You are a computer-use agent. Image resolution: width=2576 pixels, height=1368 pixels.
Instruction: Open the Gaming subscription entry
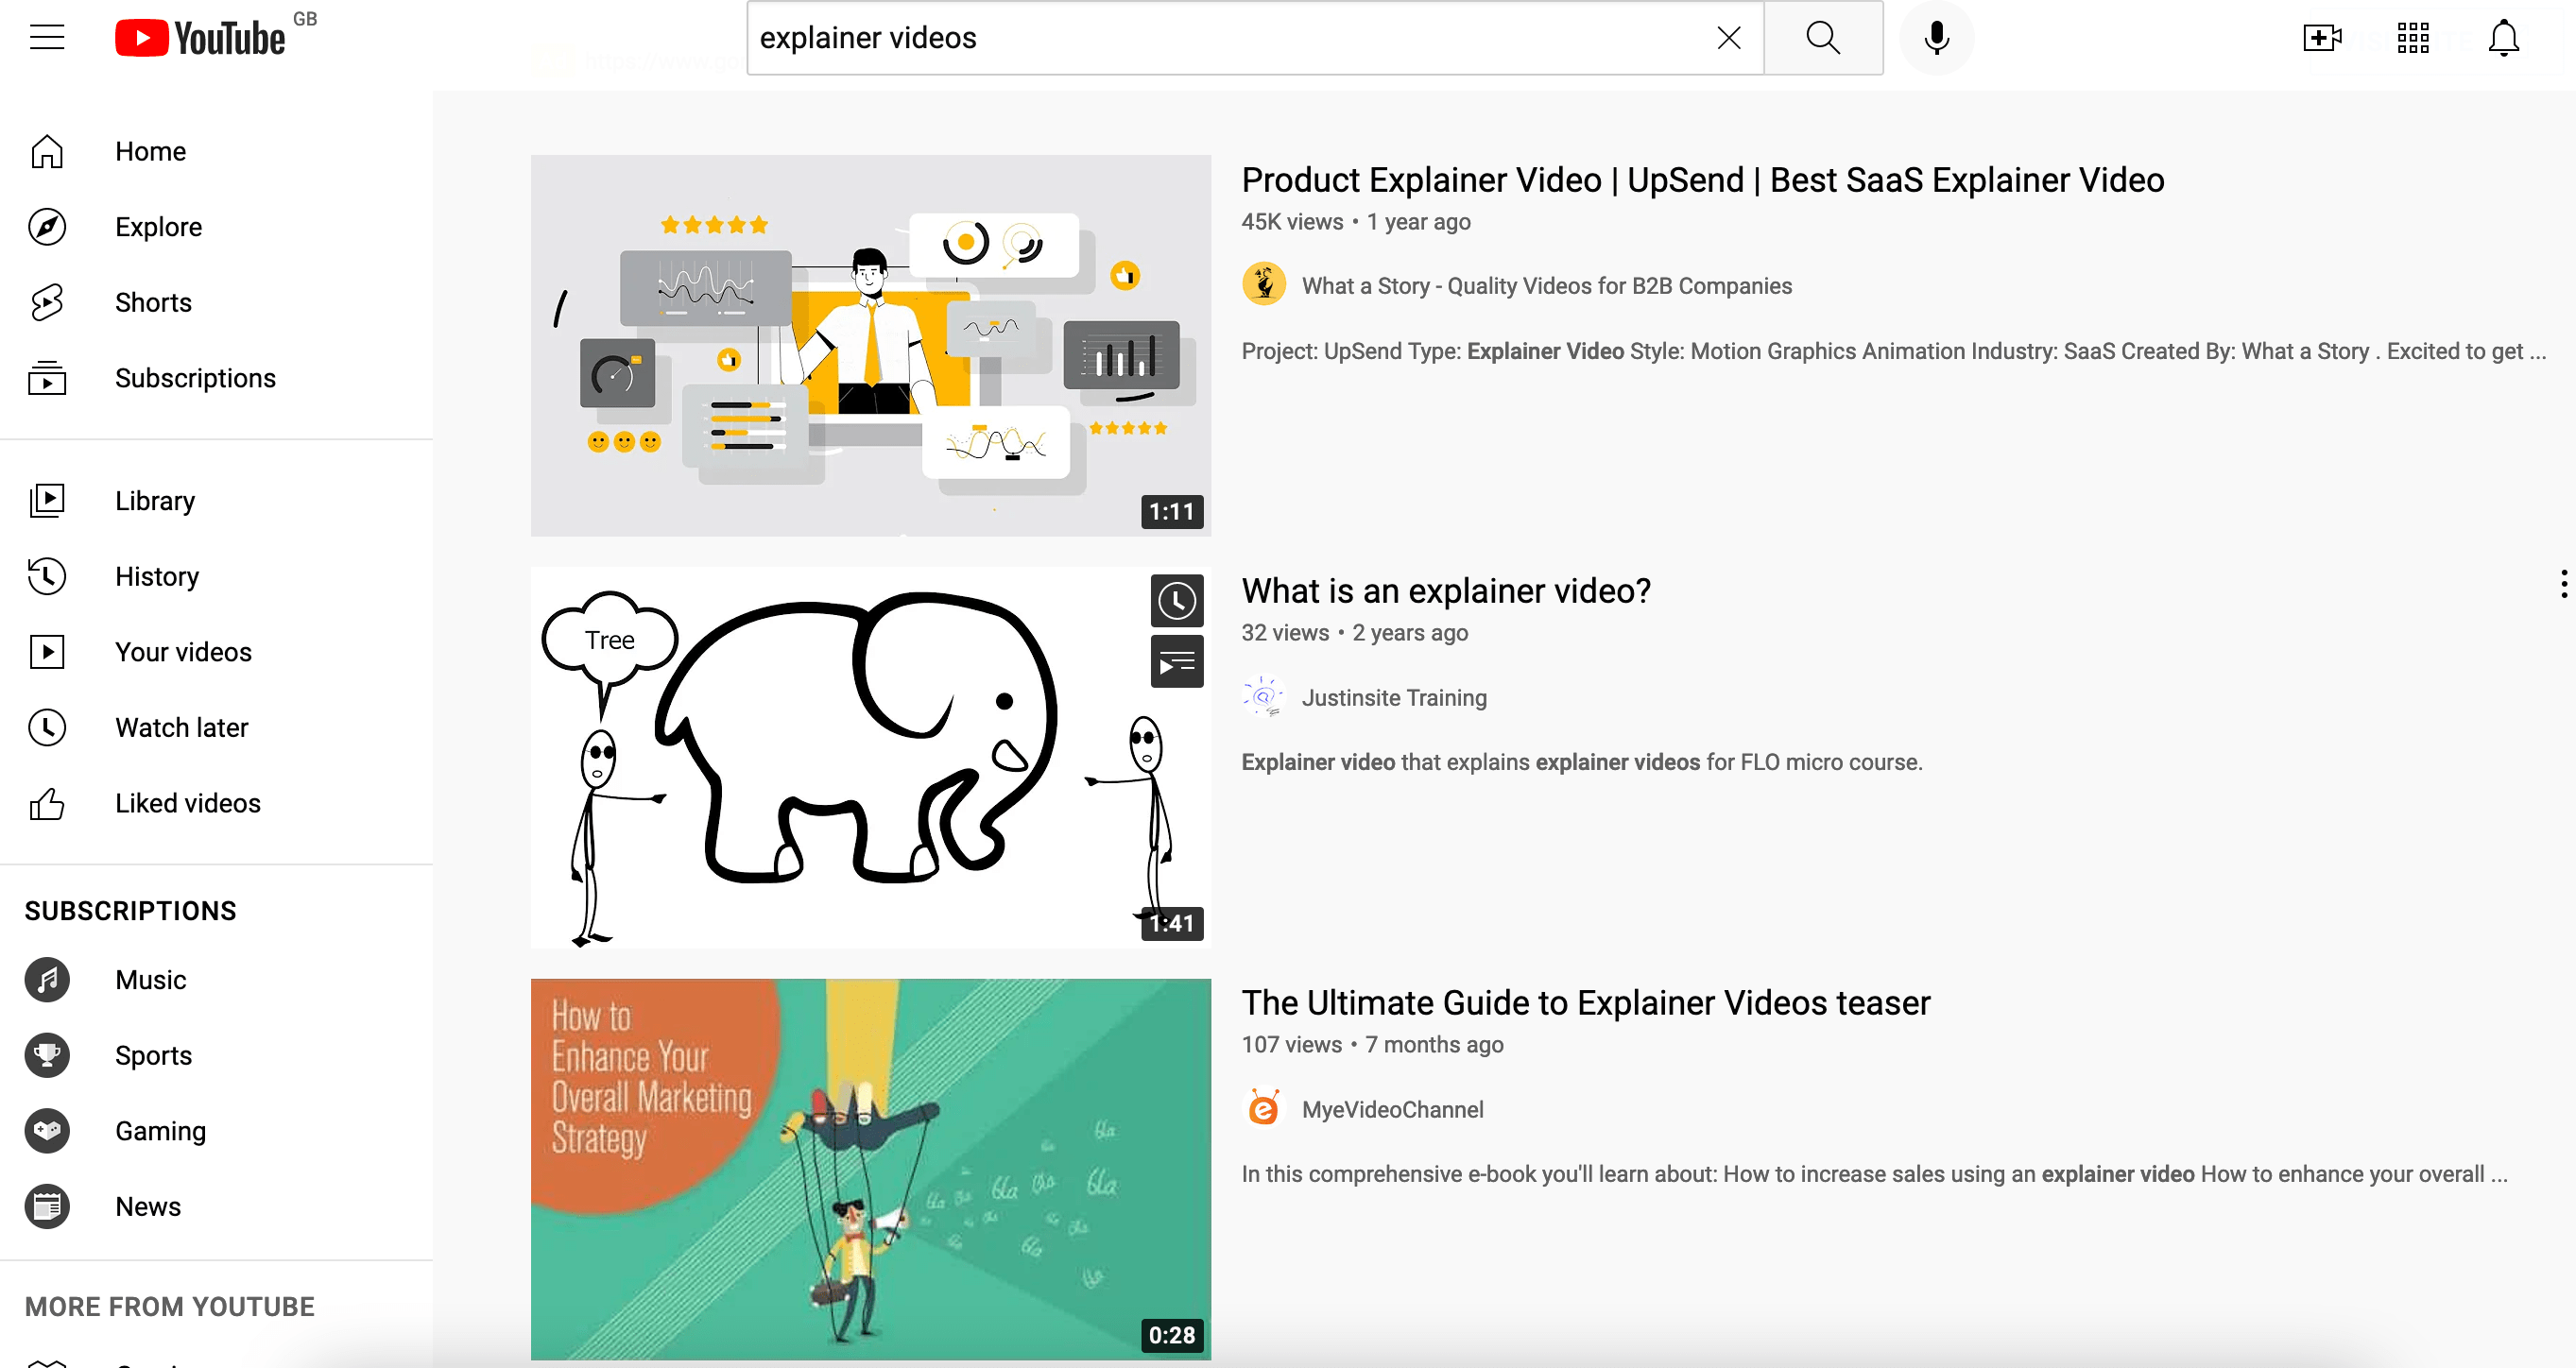tap(160, 1130)
